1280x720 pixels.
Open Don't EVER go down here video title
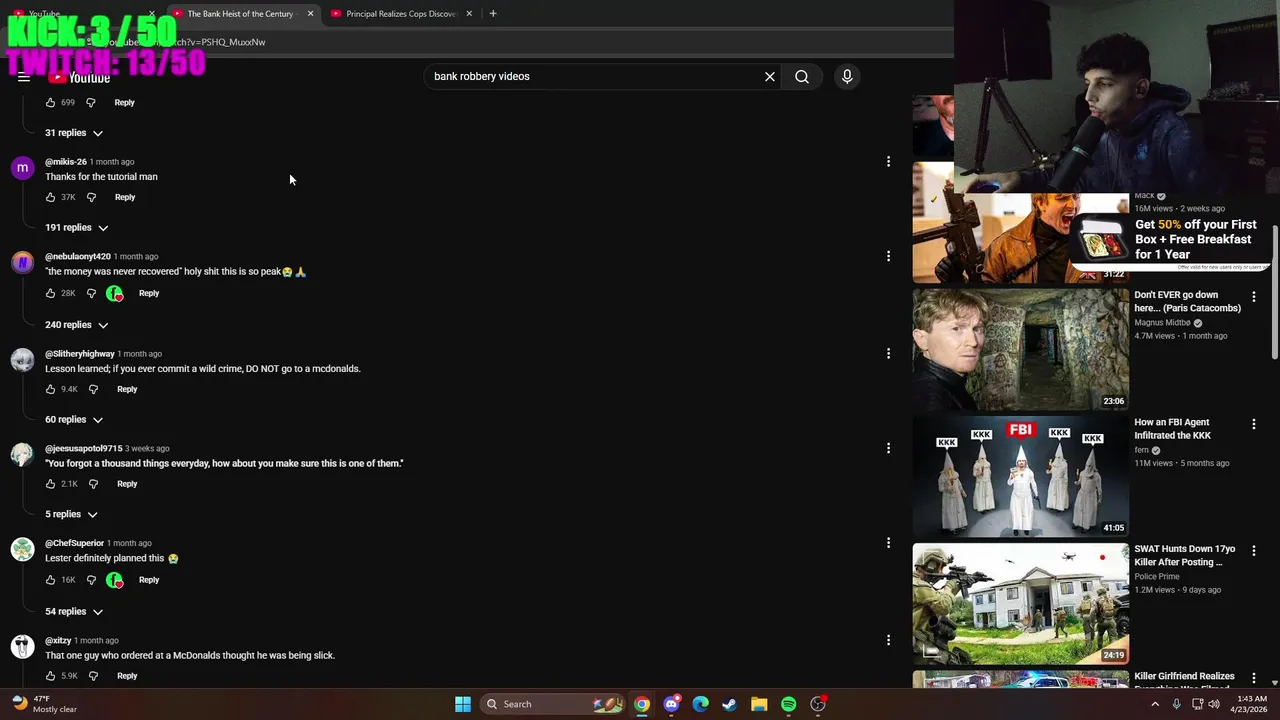[1187, 301]
